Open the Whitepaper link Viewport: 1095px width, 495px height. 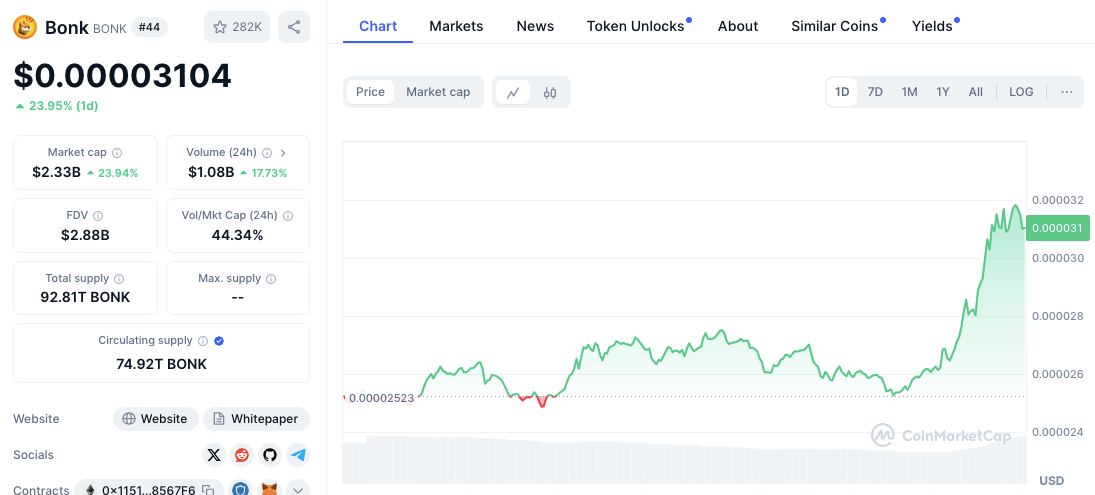(256, 419)
